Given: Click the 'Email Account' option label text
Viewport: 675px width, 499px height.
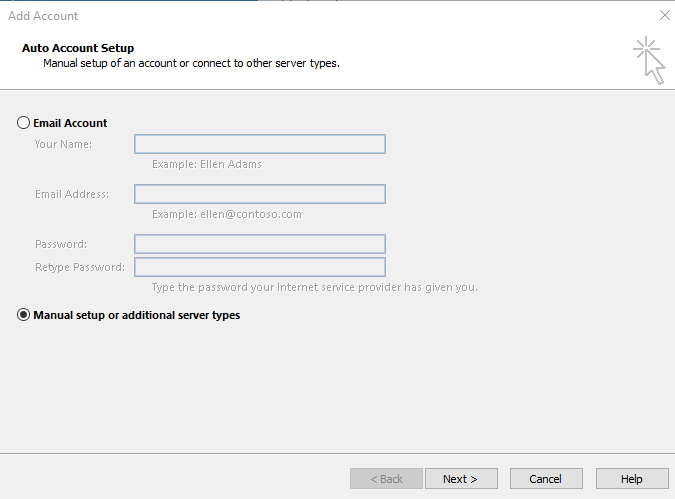Looking at the screenshot, I should [70, 123].
